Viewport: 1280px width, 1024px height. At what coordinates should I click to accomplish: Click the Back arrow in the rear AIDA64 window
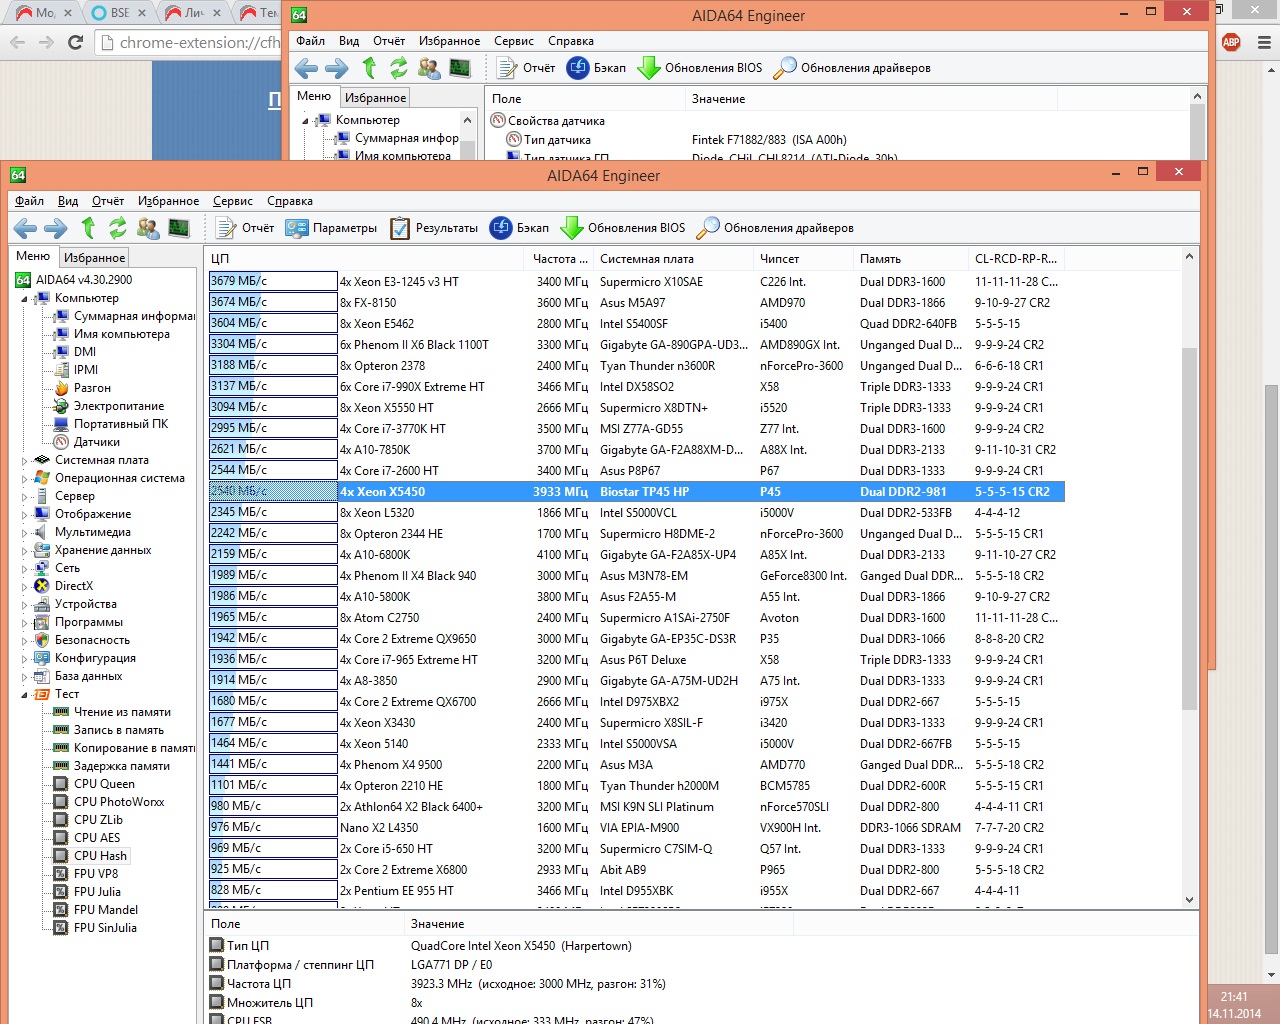(306, 68)
